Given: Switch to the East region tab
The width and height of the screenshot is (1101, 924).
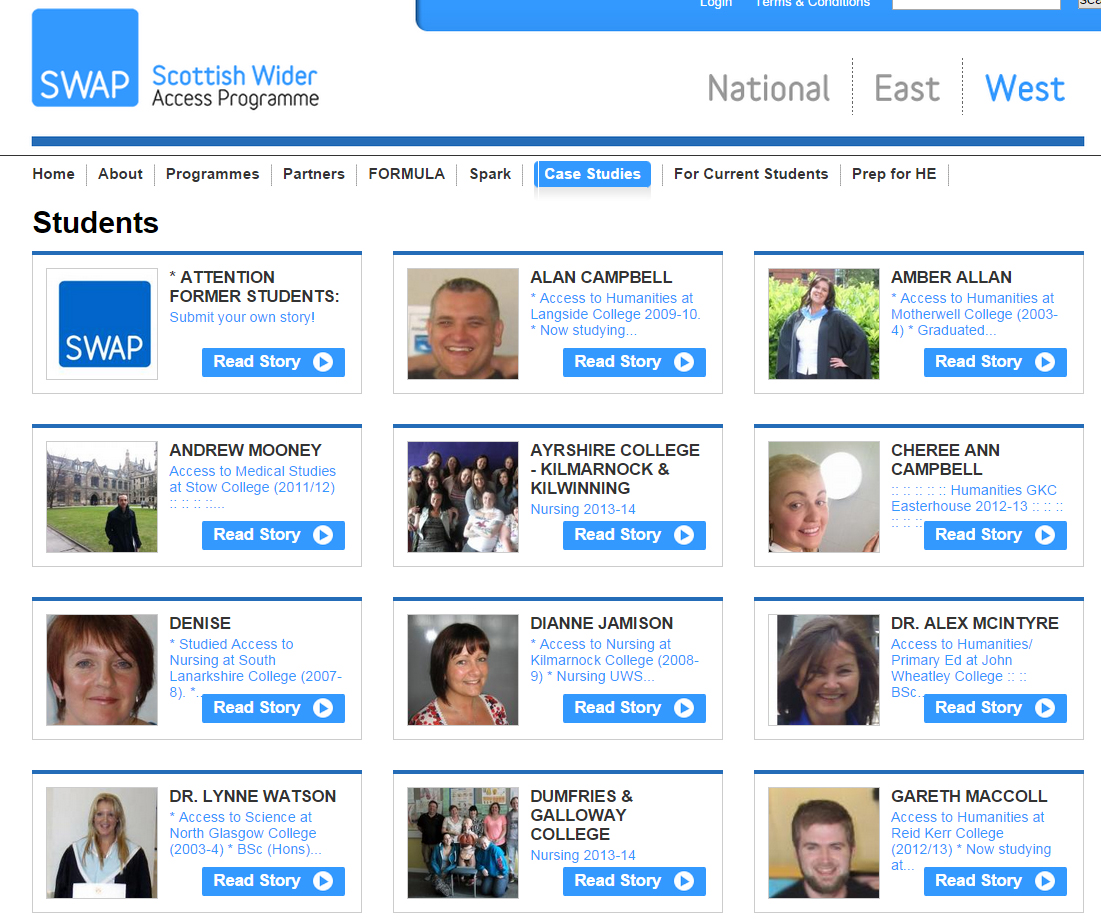Looking at the screenshot, I should tap(906, 88).
